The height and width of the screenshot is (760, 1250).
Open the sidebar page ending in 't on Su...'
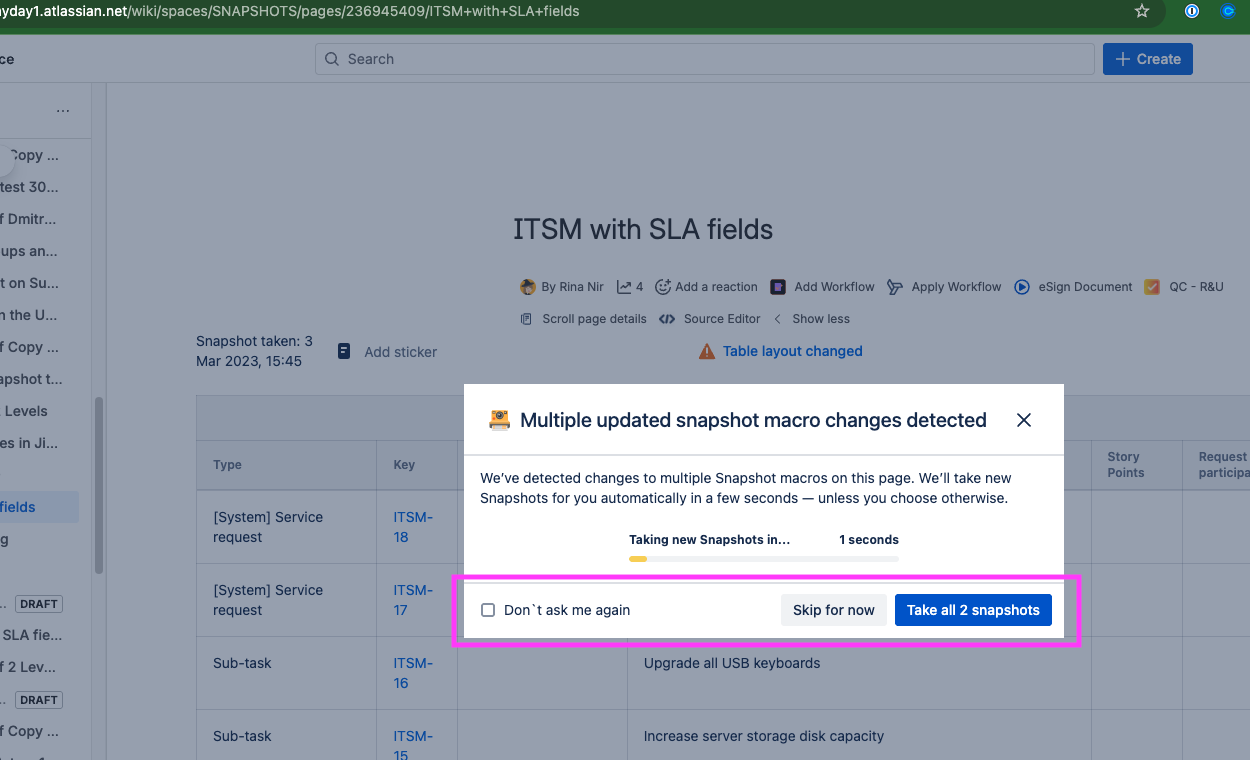tap(29, 283)
